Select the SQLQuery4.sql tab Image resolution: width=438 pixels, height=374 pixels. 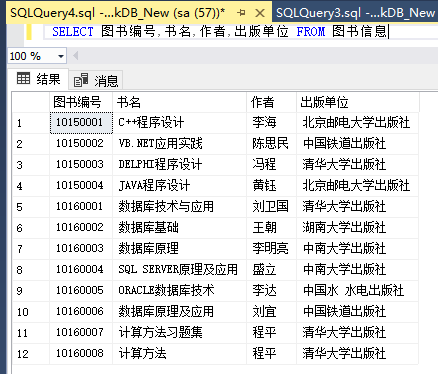tap(118, 13)
